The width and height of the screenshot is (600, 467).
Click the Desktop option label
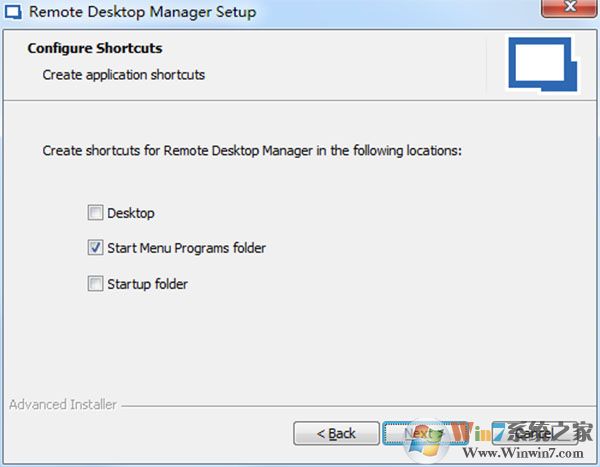(x=131, y=213)
